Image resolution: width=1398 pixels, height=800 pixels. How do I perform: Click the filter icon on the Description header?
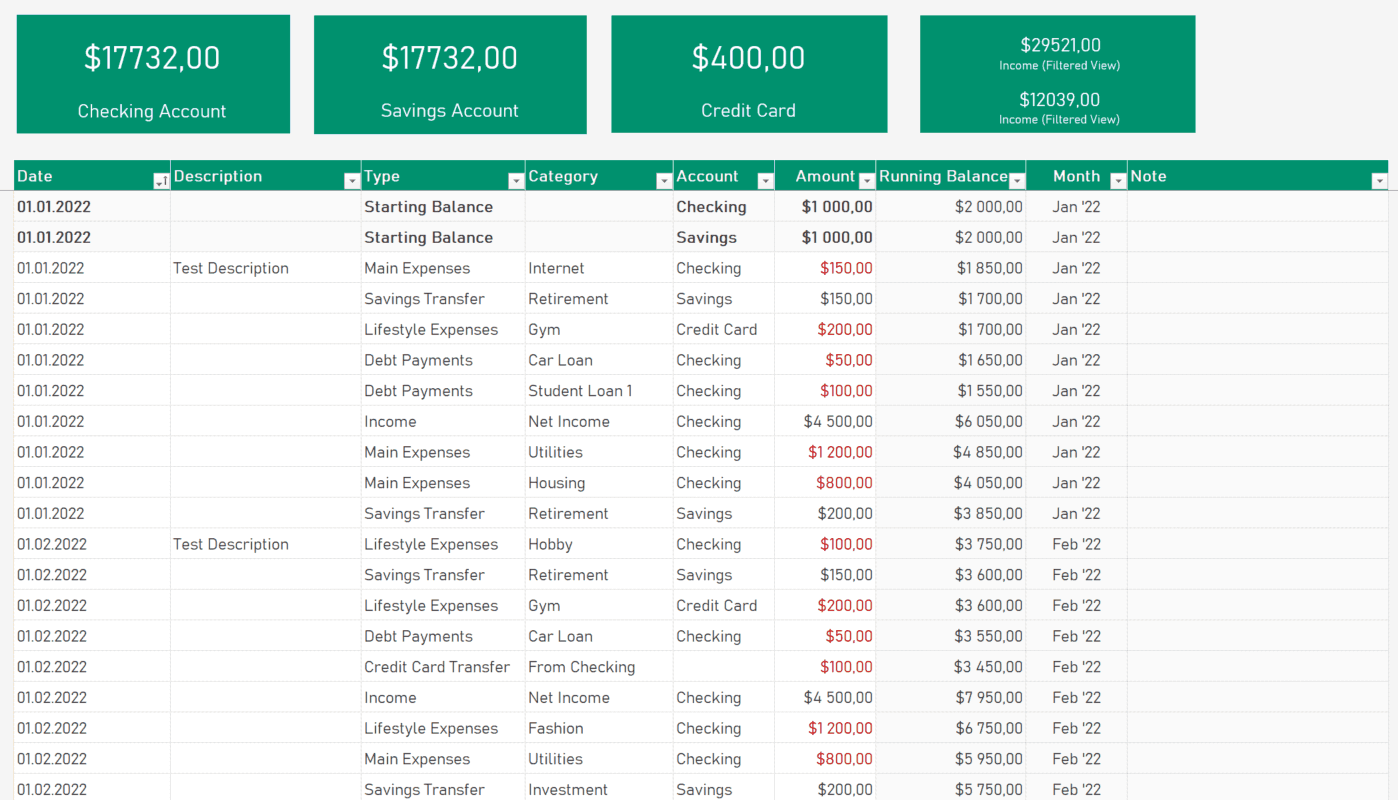click(352, 180)
